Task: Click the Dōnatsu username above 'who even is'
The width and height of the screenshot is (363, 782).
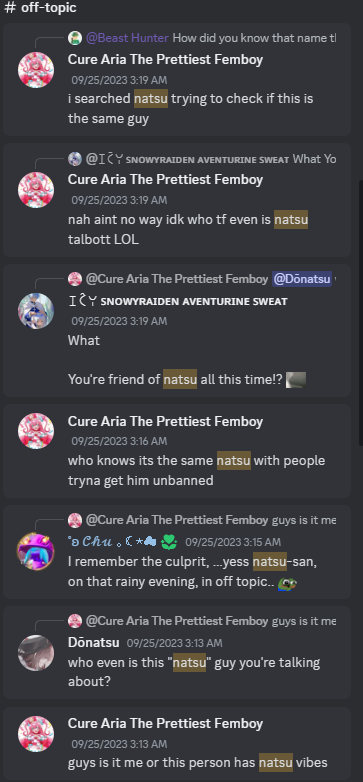Action: tap(94, 643)
